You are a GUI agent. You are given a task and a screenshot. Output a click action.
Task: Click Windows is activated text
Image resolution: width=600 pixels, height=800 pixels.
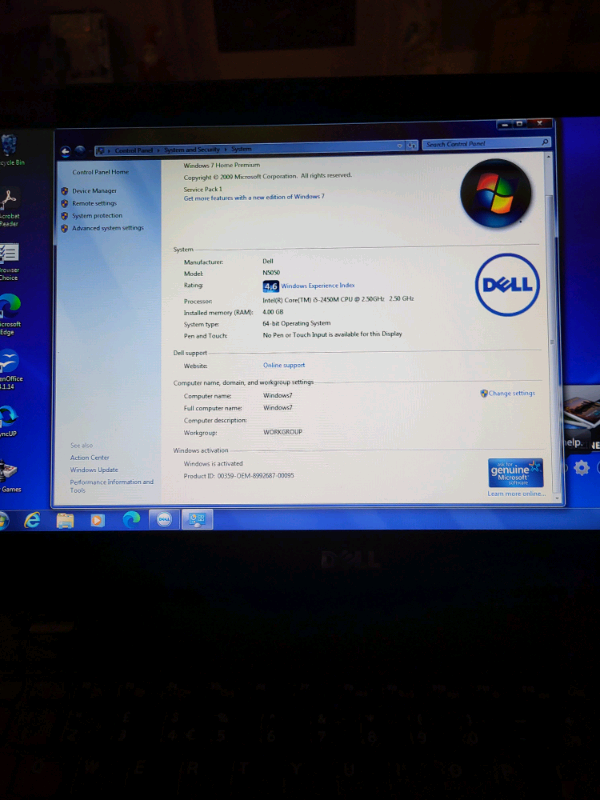213,464
